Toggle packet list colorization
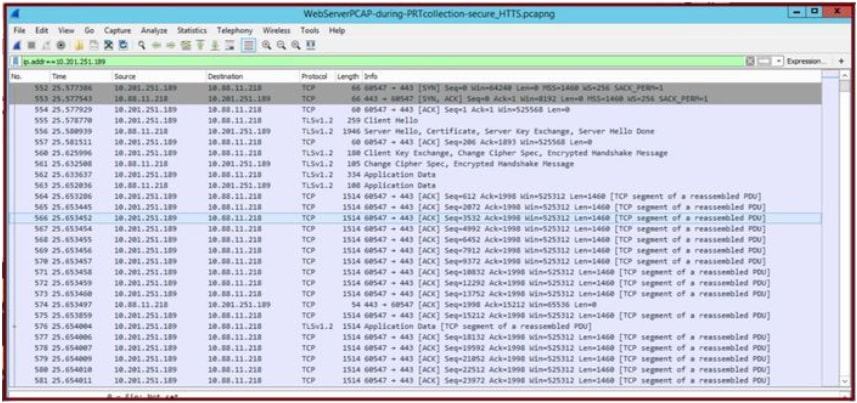 [248, 45]
